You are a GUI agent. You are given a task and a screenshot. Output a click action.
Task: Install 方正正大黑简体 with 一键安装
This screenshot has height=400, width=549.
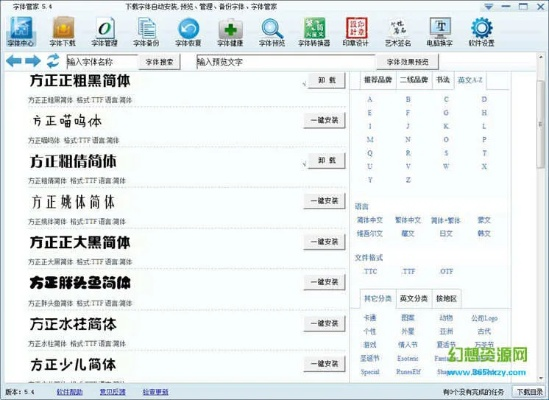click(x=325, y=241)
